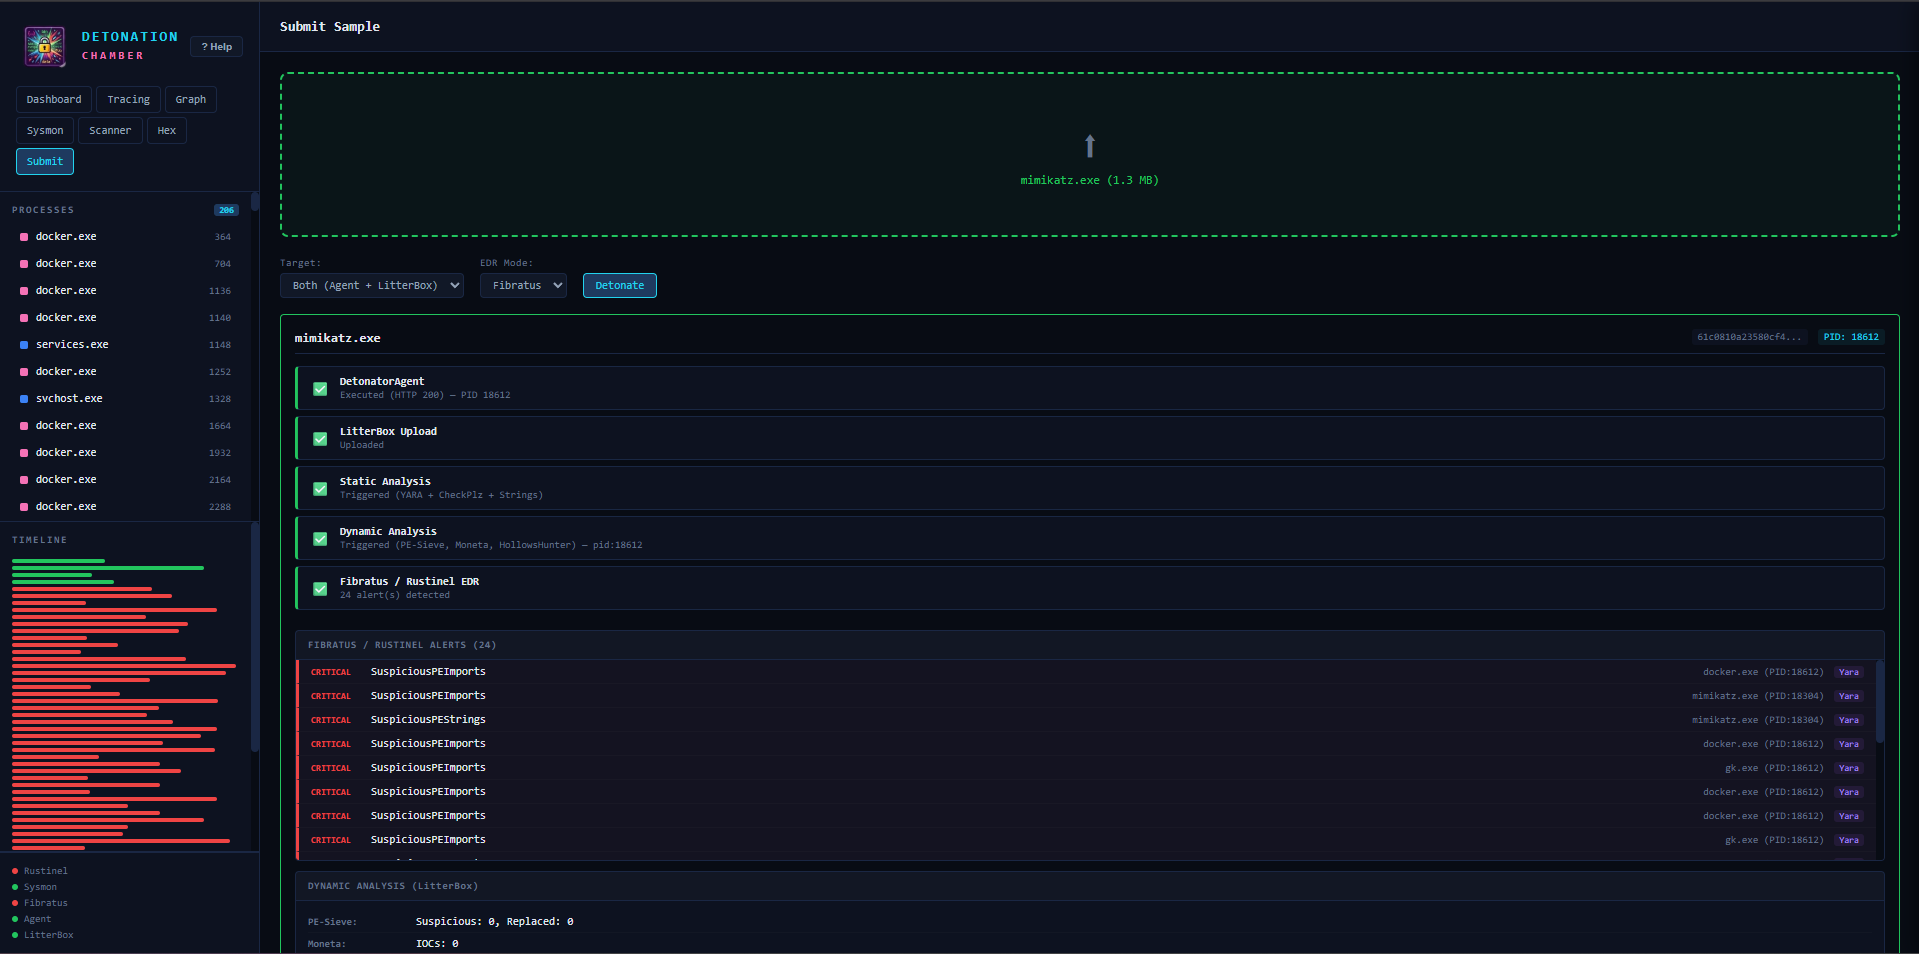Click the blue marker icon beside services.exe
The width and height of the screenshot is (1919, 954).
pyautogui.click(x=24, y=345)
